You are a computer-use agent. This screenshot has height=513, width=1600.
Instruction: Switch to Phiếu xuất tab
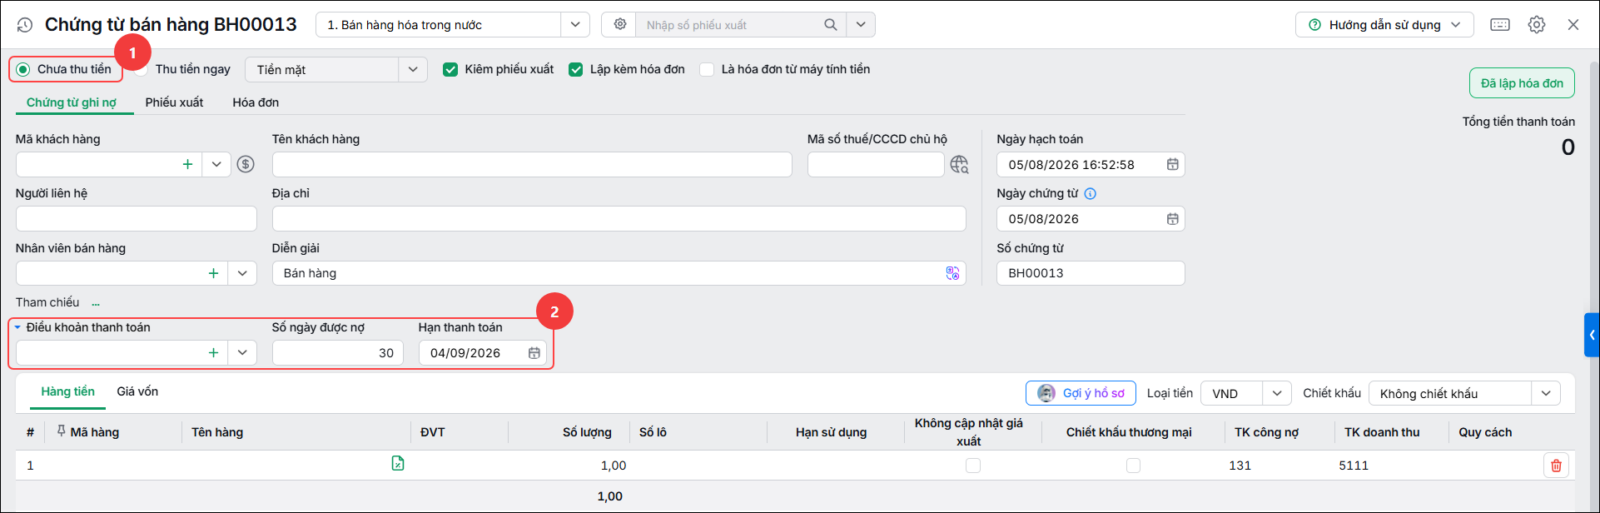174,103
